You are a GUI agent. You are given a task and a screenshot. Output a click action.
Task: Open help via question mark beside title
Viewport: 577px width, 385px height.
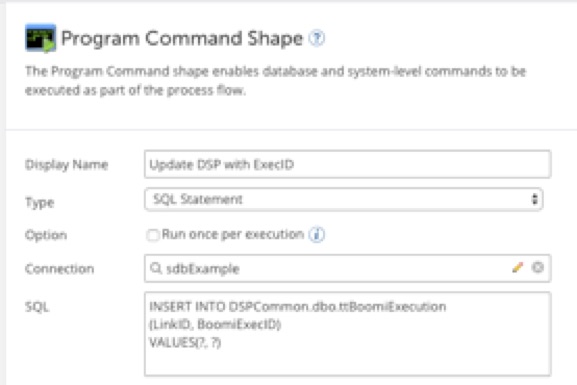pyautogui.click(x=316, y=38)
